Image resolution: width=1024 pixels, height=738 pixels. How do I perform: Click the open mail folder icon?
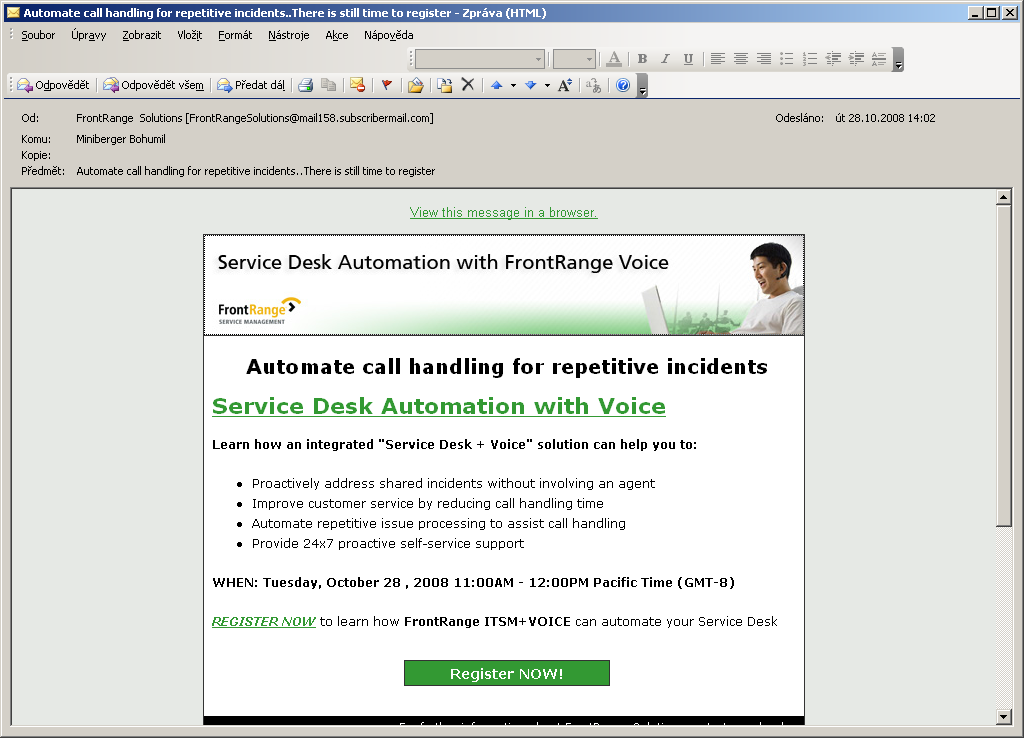[x=416, y=85]
